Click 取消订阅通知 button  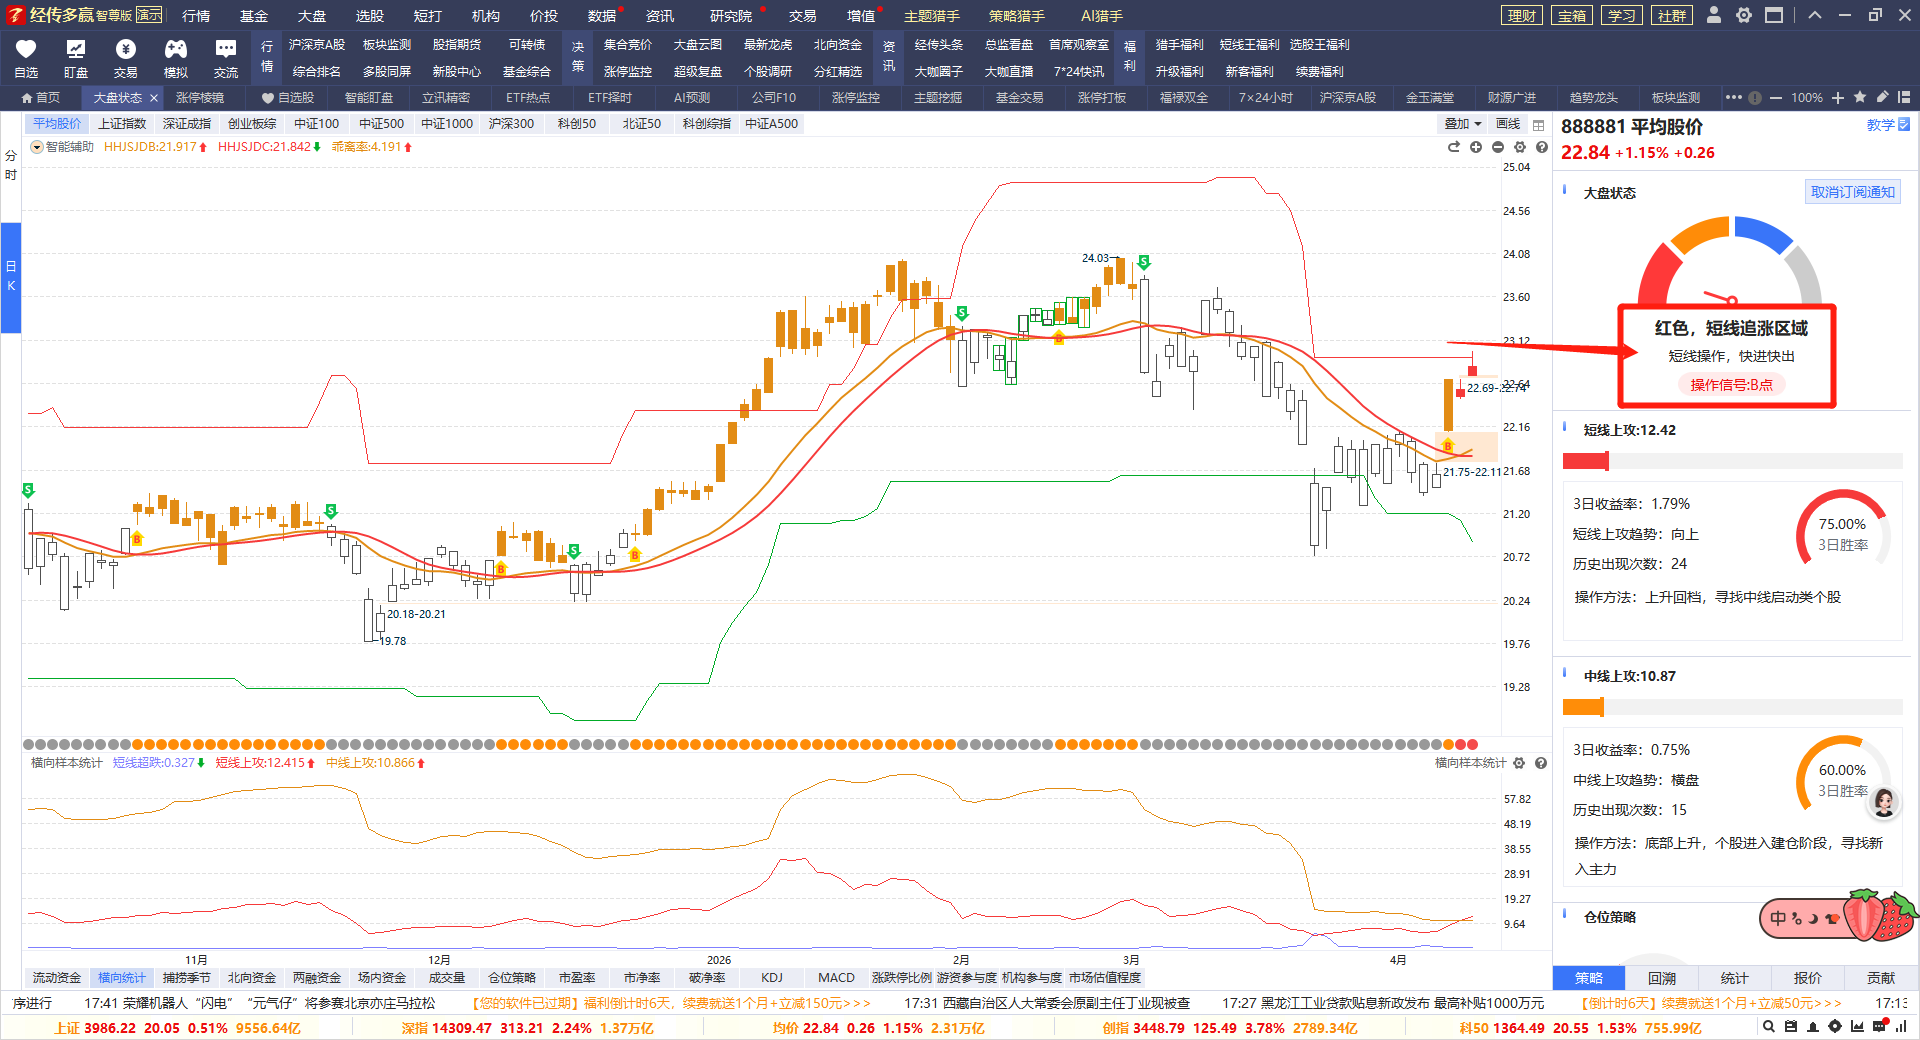pos(1852,192)
